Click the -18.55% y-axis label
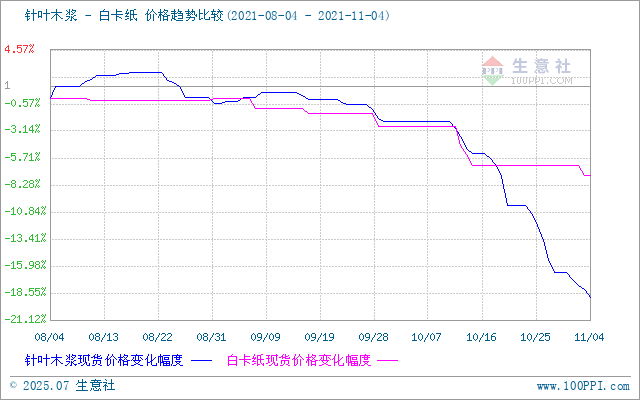 click(25, 293)
